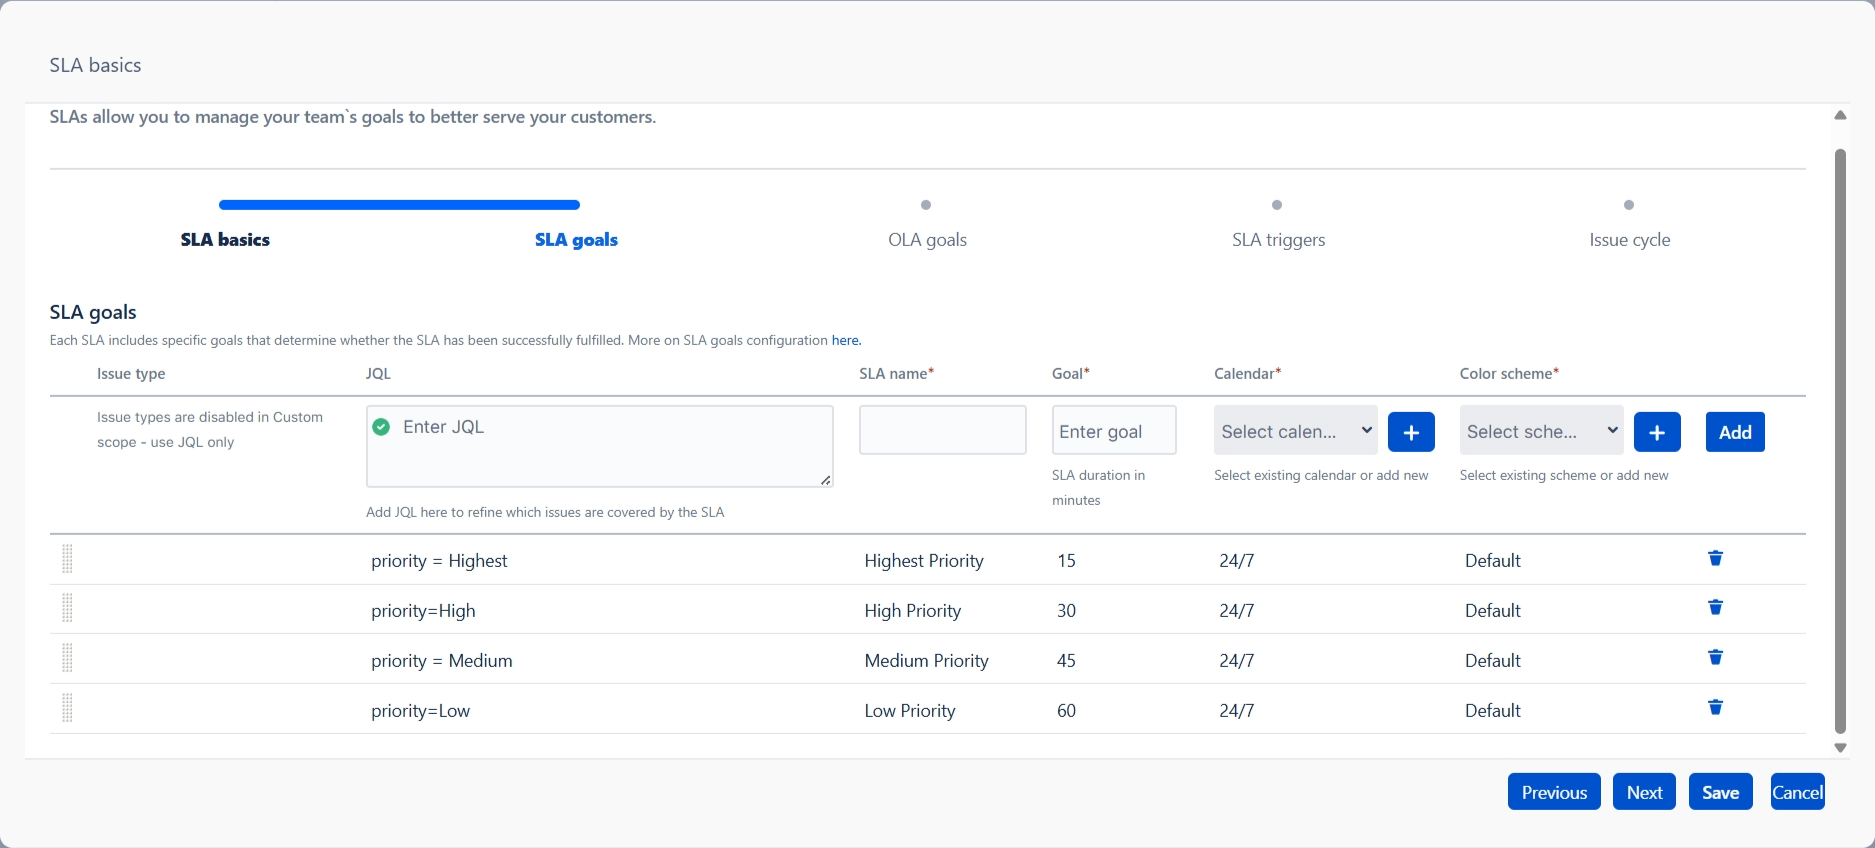Expand the Select scheme dropdown
The image size is (1875, 848).
[1541, 431]
